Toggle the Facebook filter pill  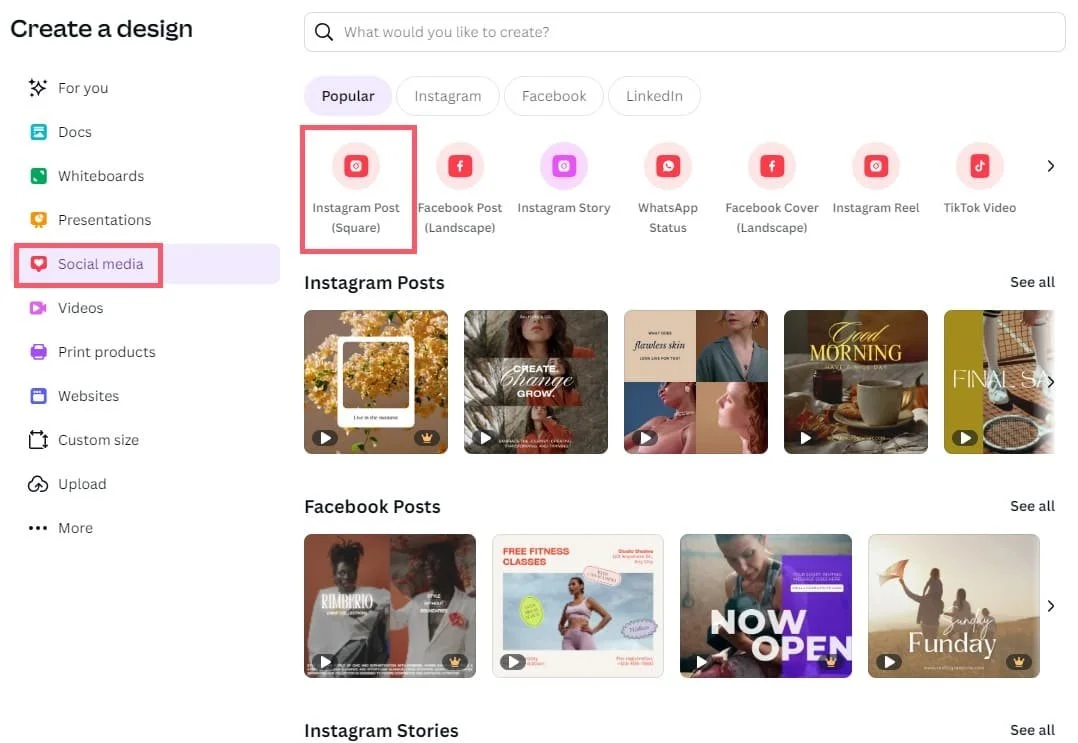pyautogui.click(x=553, y=96)
